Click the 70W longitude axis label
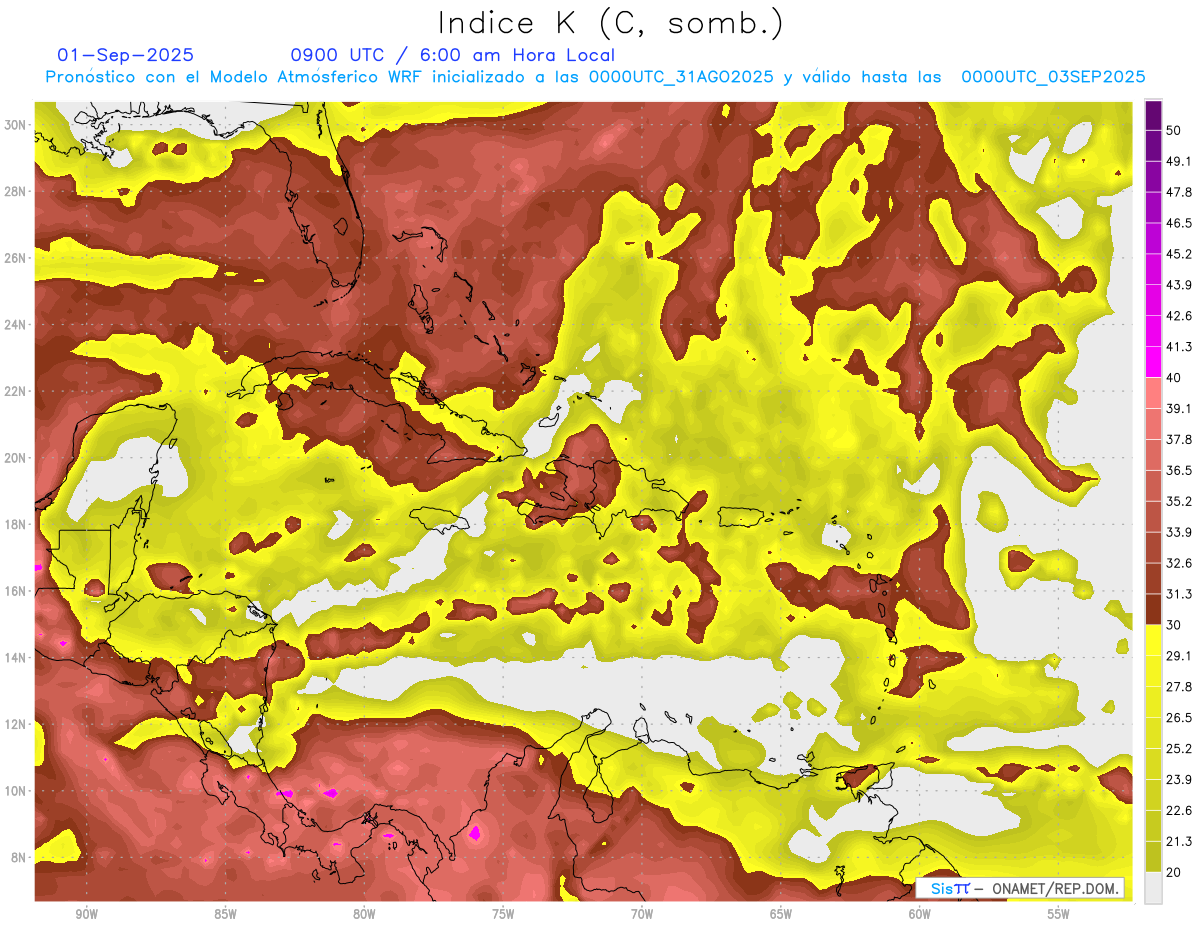The image size is (1200, 927). (x=642, y=914)
